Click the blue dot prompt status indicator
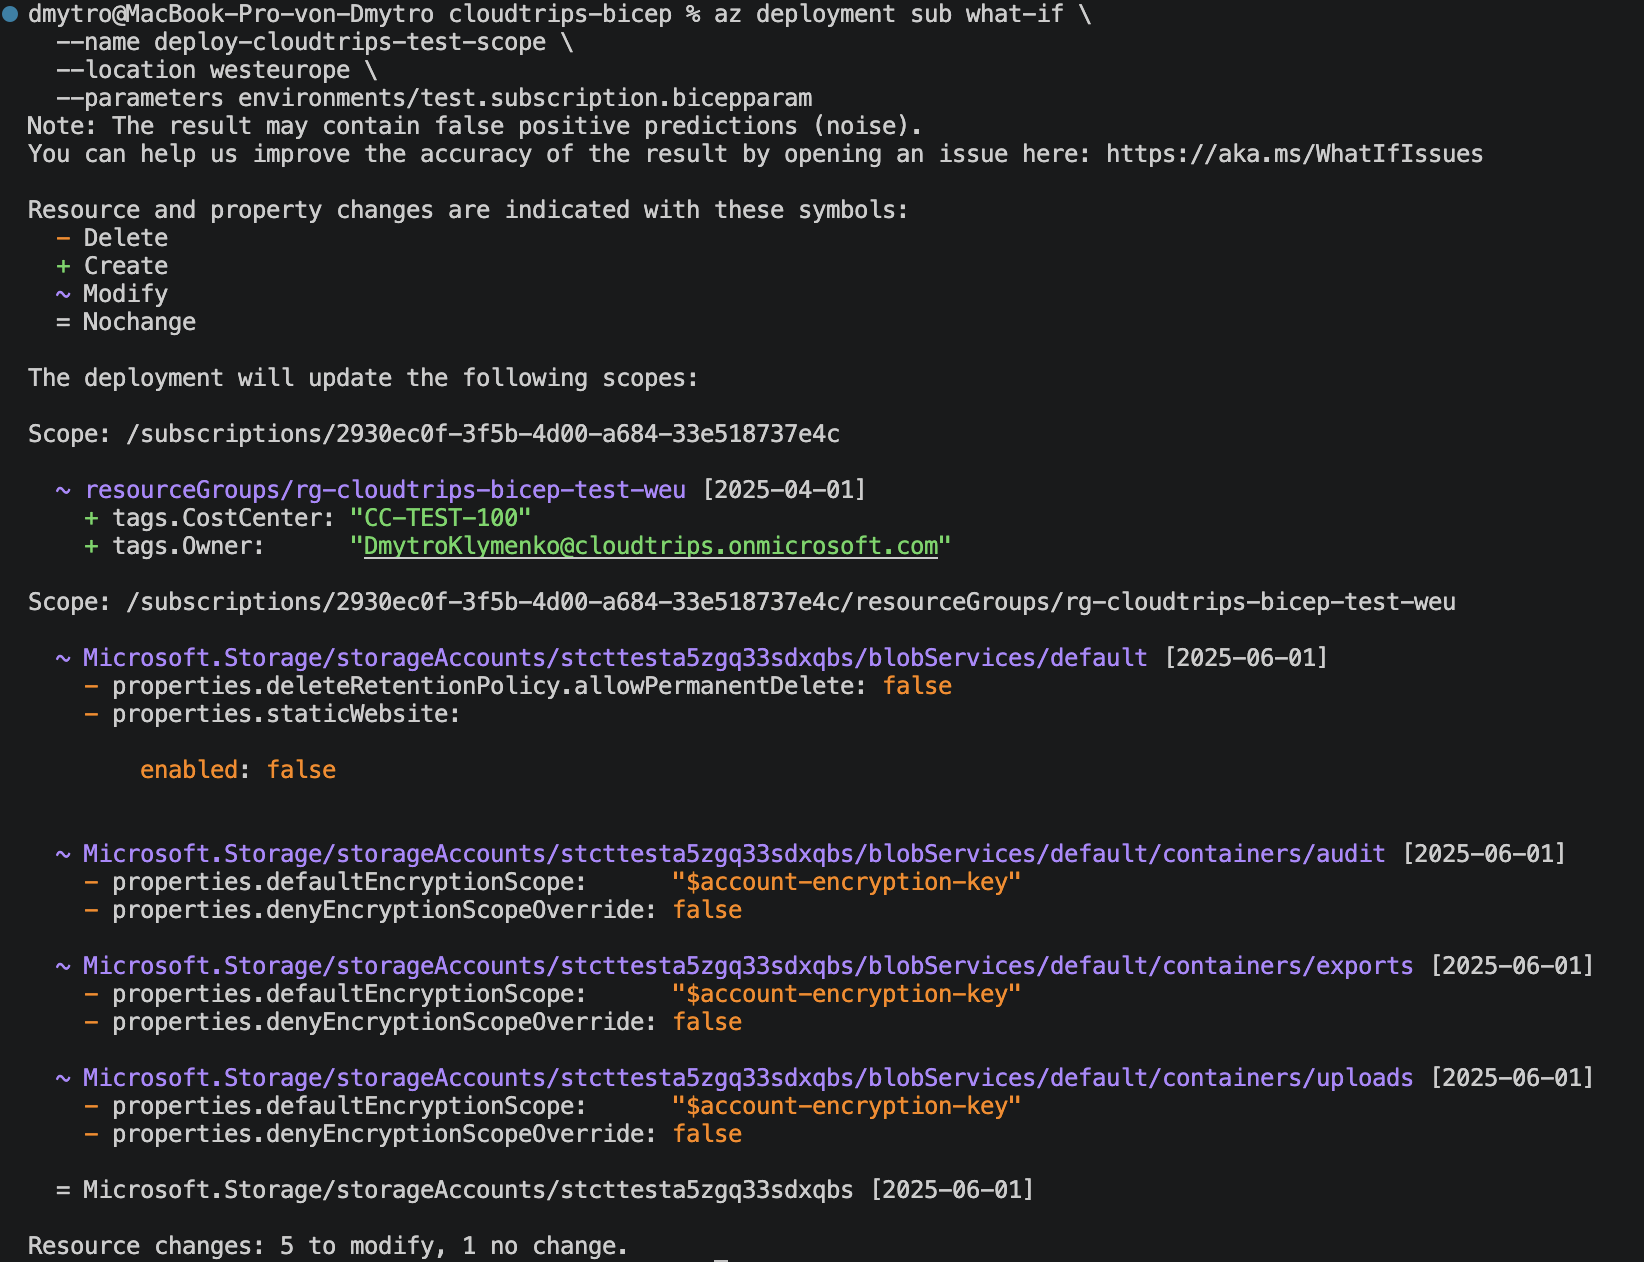The width and height of the screenshot is (1644, 1262). pos(10,14)
